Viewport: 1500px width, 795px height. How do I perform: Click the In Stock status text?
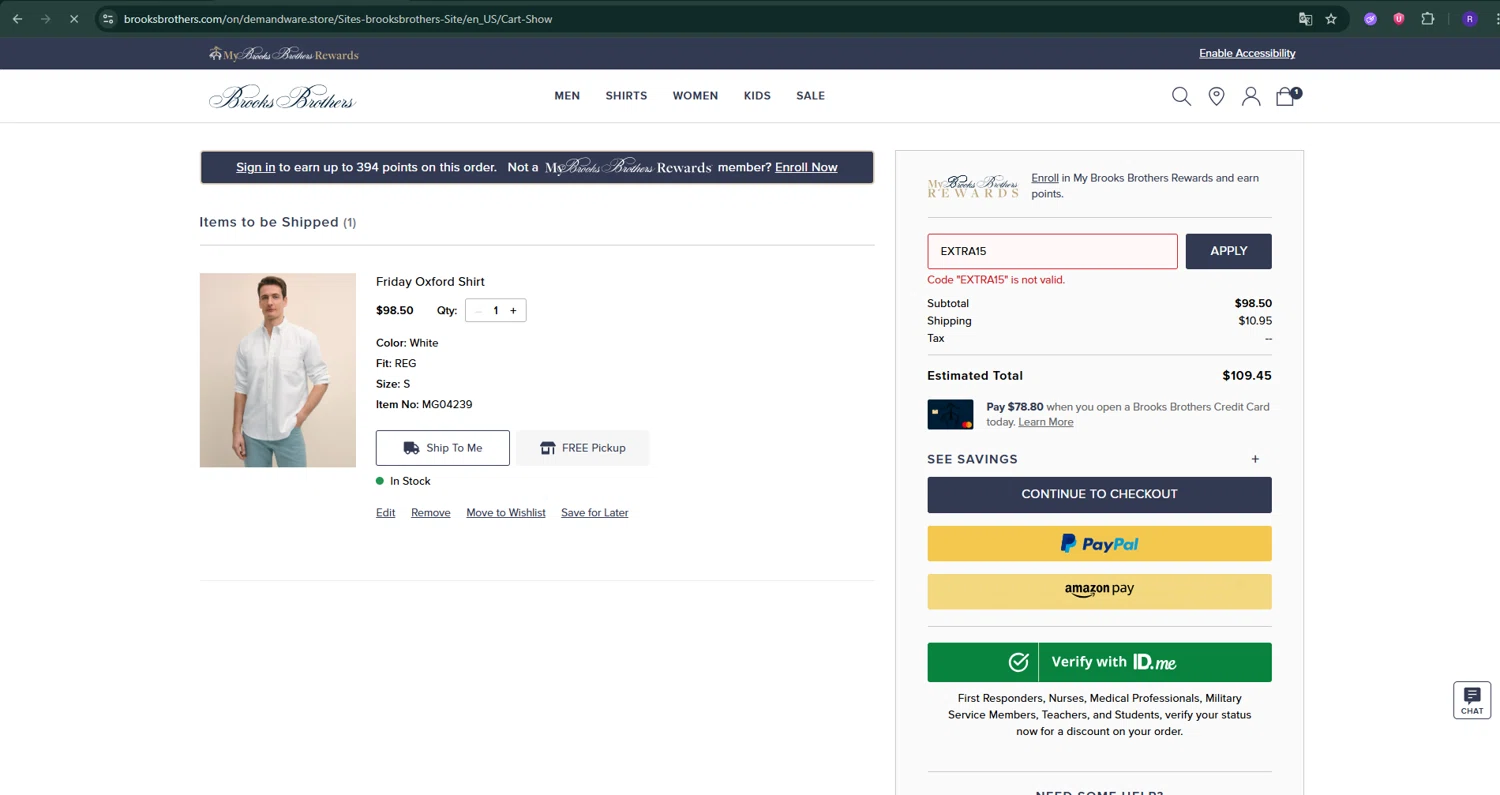[x=410, y=481]
